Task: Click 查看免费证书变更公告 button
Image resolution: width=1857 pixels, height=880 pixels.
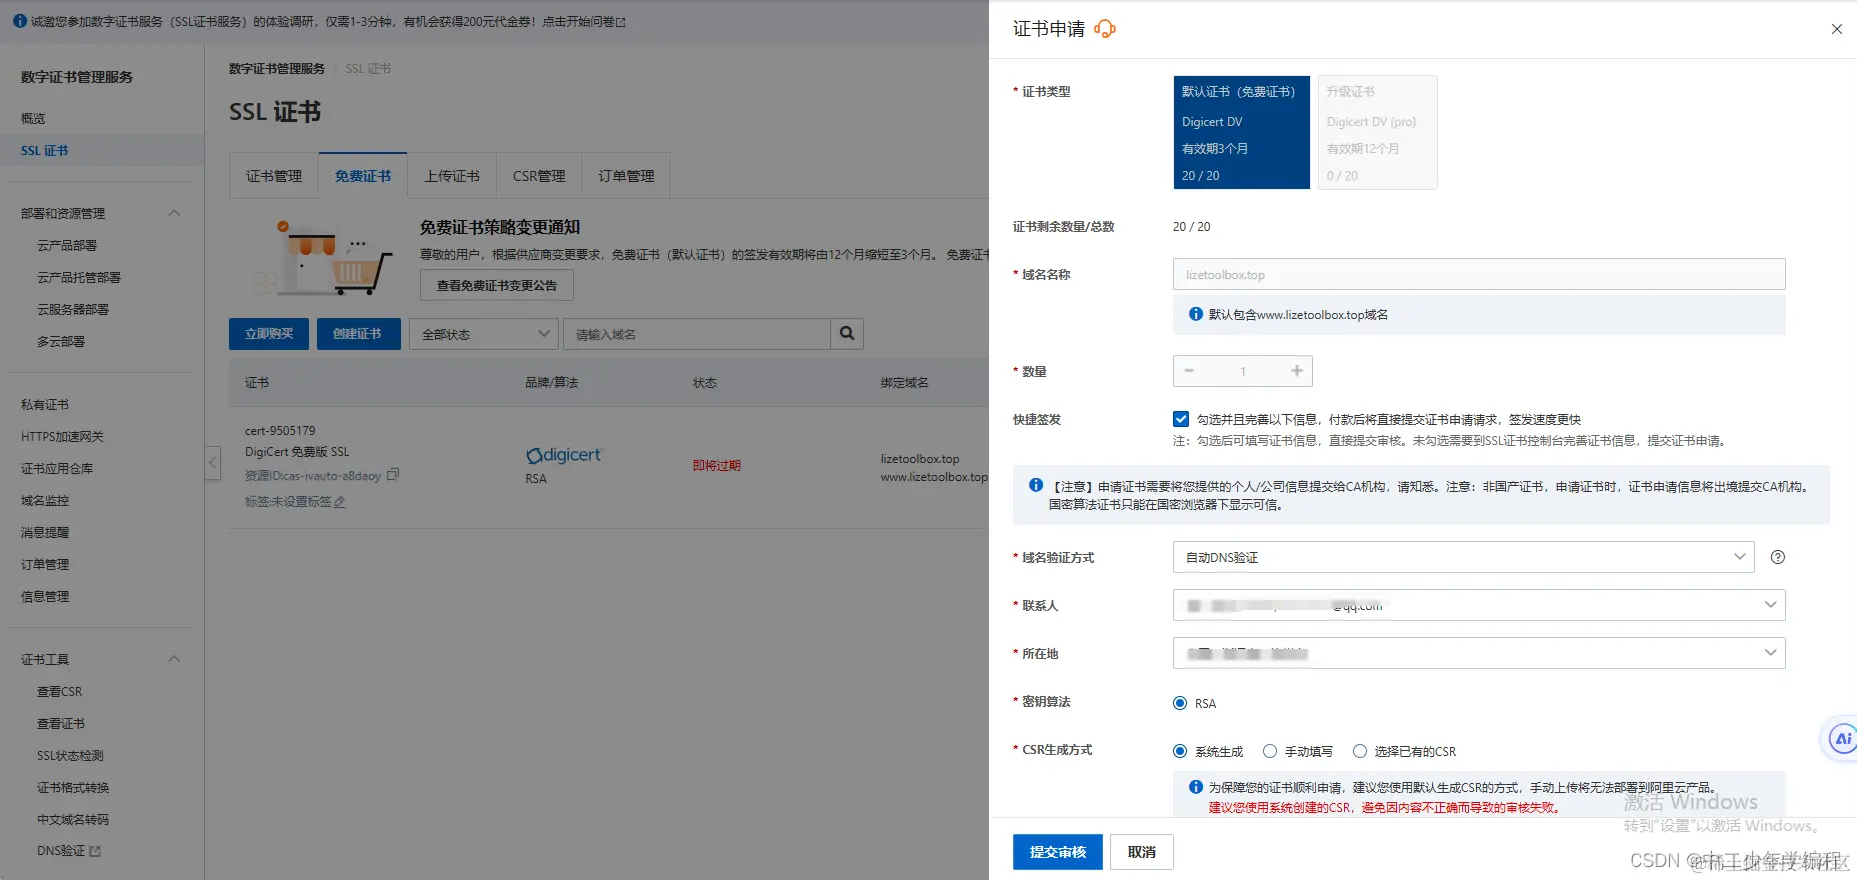Action: pyautogui.click(x=497, y=285)
